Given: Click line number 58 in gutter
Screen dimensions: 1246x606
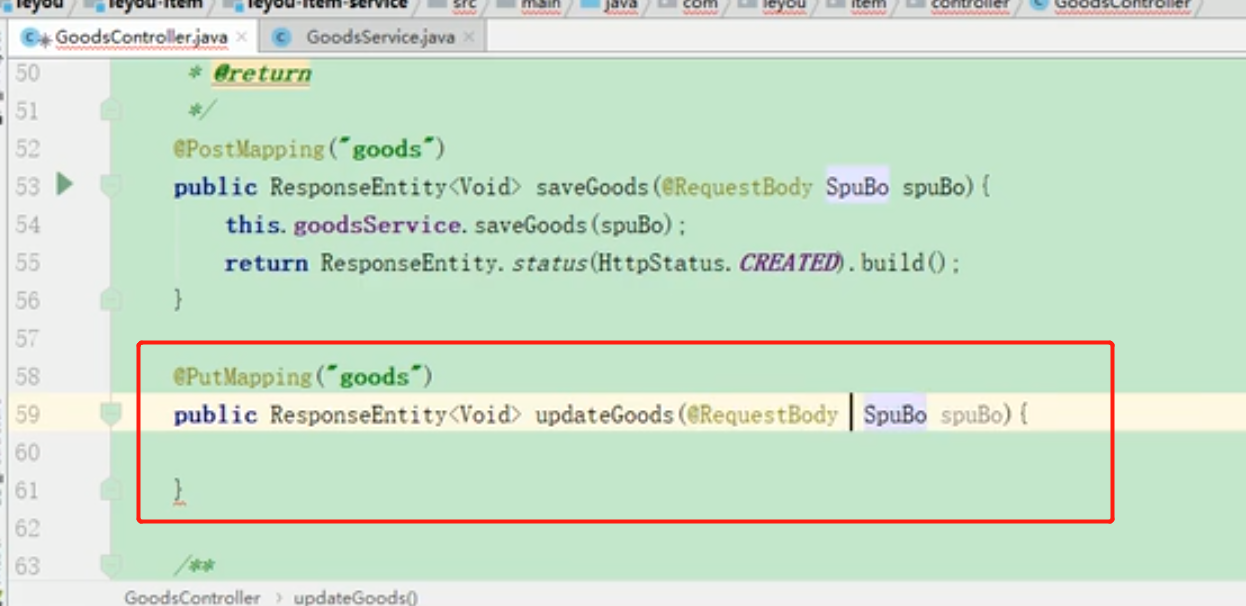Looking at the screenshot, I should [27, 377].
